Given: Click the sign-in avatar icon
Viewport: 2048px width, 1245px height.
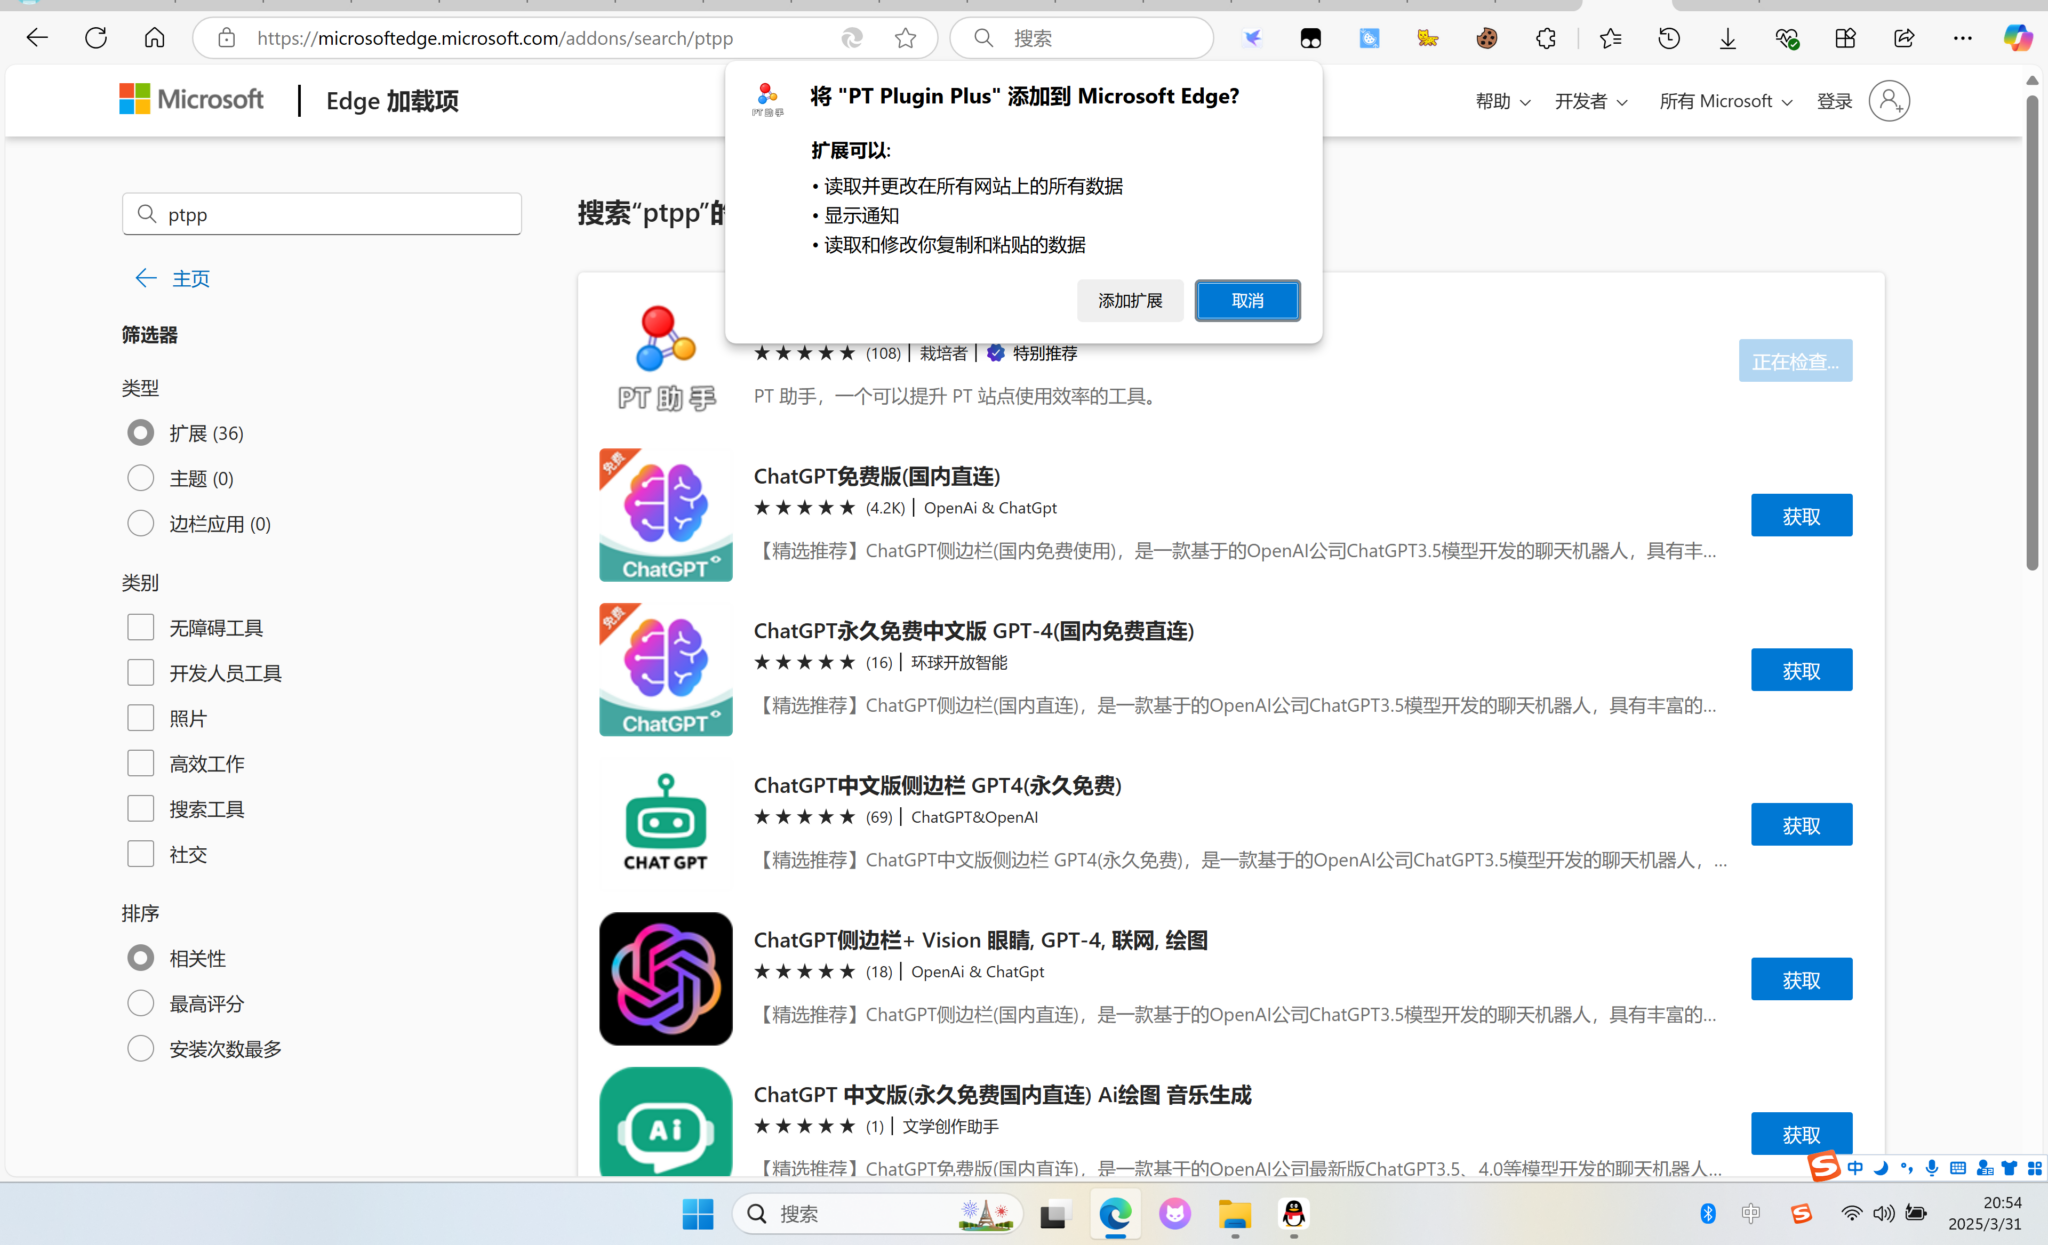Looking at the screenshot, I should point(1888,101).
